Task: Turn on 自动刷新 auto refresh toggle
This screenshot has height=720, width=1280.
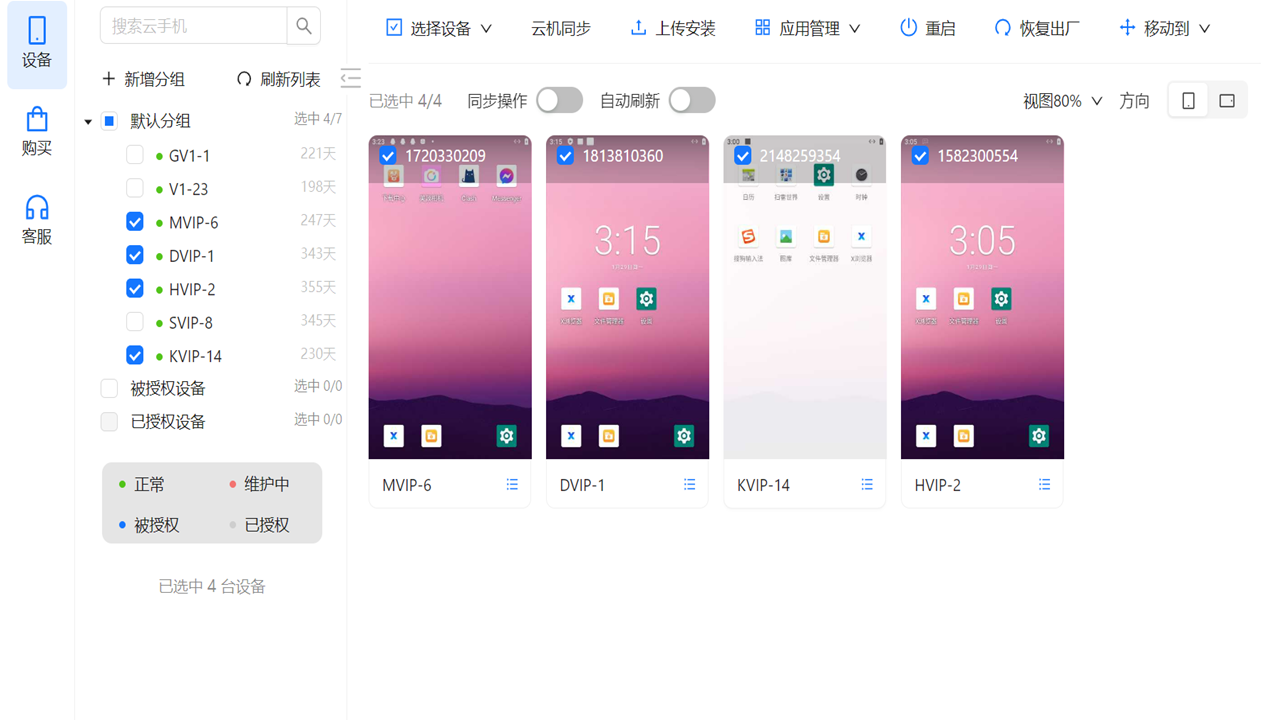Action: [692, 100]
